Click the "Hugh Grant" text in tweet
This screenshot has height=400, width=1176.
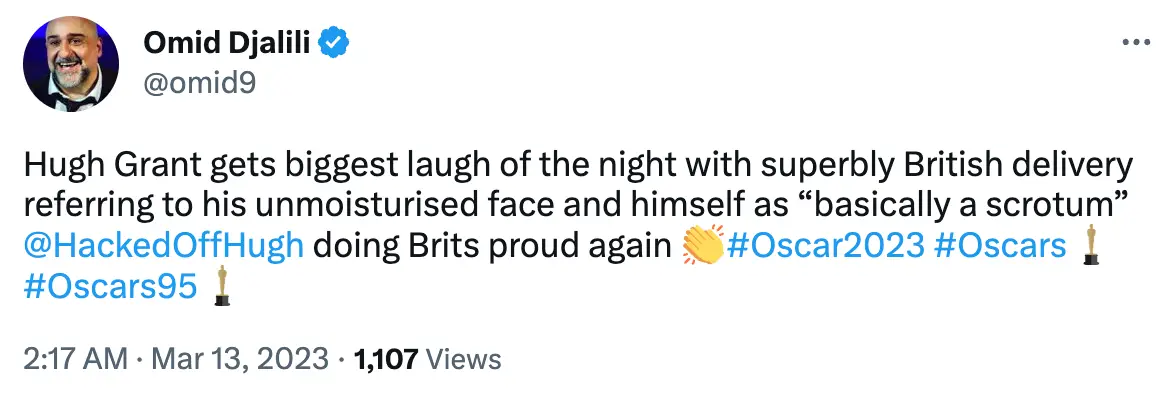(87, 166)
